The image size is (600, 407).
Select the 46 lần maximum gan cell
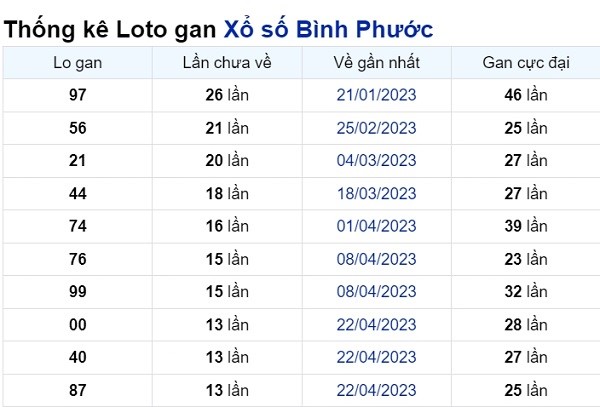[x=526, y=95]
